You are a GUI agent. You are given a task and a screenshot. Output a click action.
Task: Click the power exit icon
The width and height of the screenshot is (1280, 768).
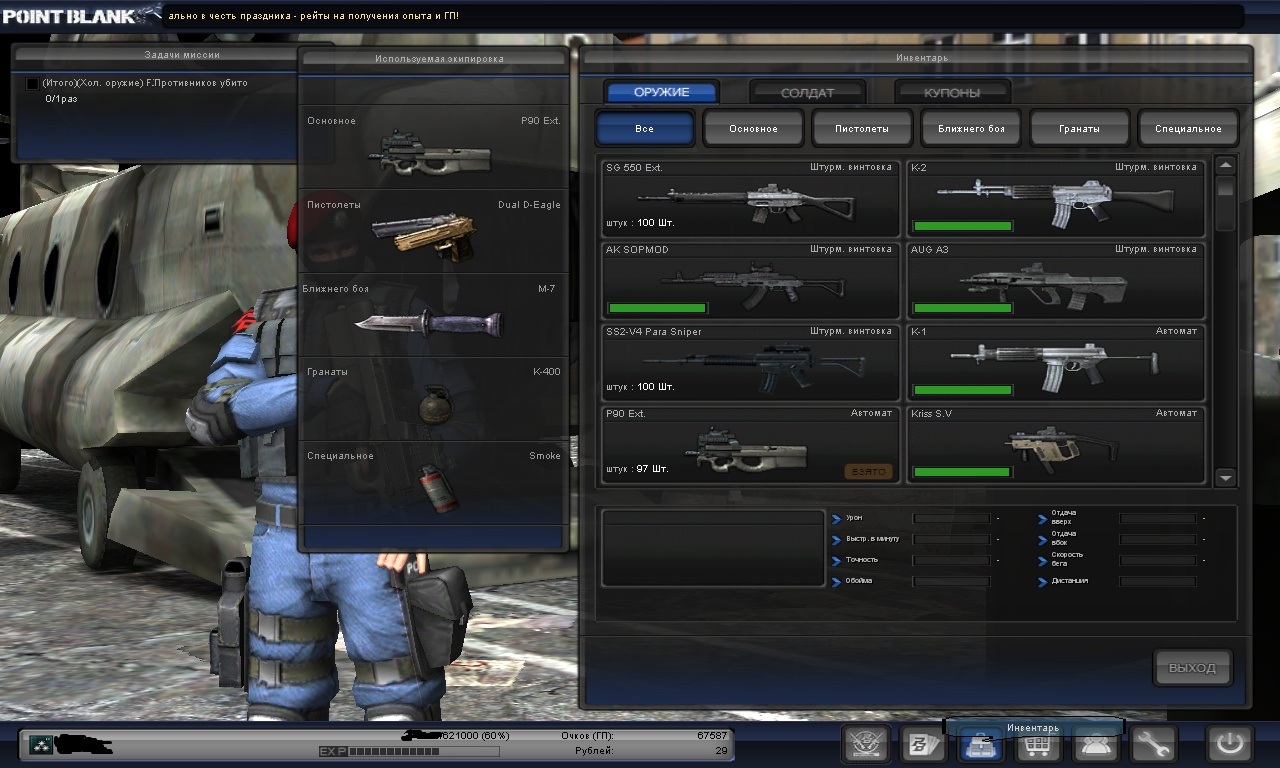tap(1229, 745)
